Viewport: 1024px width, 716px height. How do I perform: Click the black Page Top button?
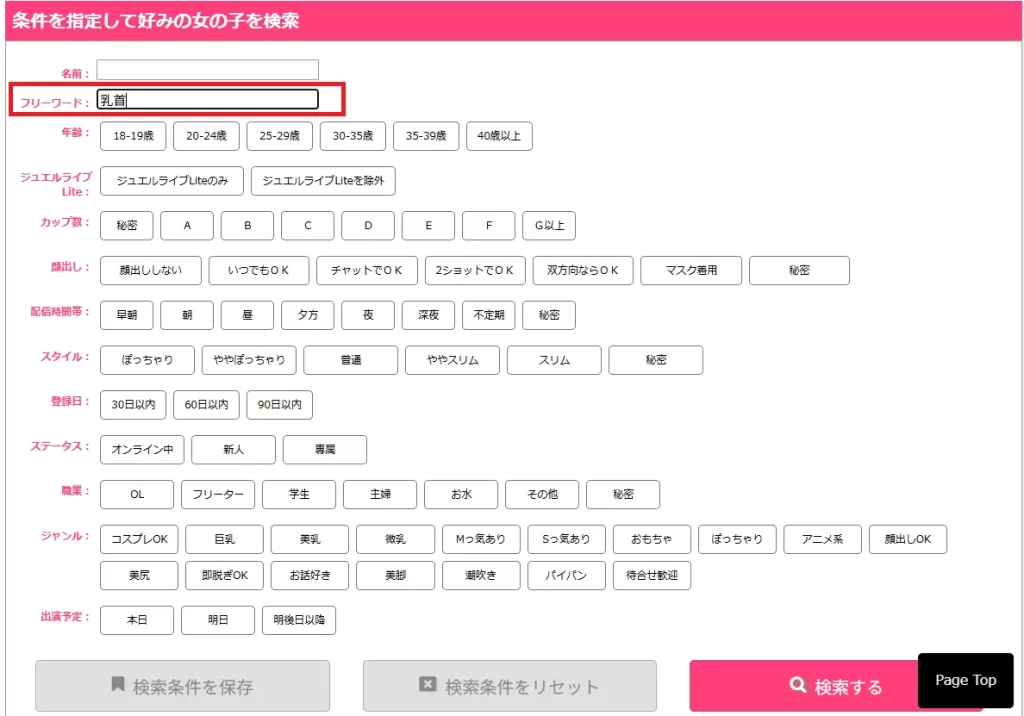click(965, 680)
